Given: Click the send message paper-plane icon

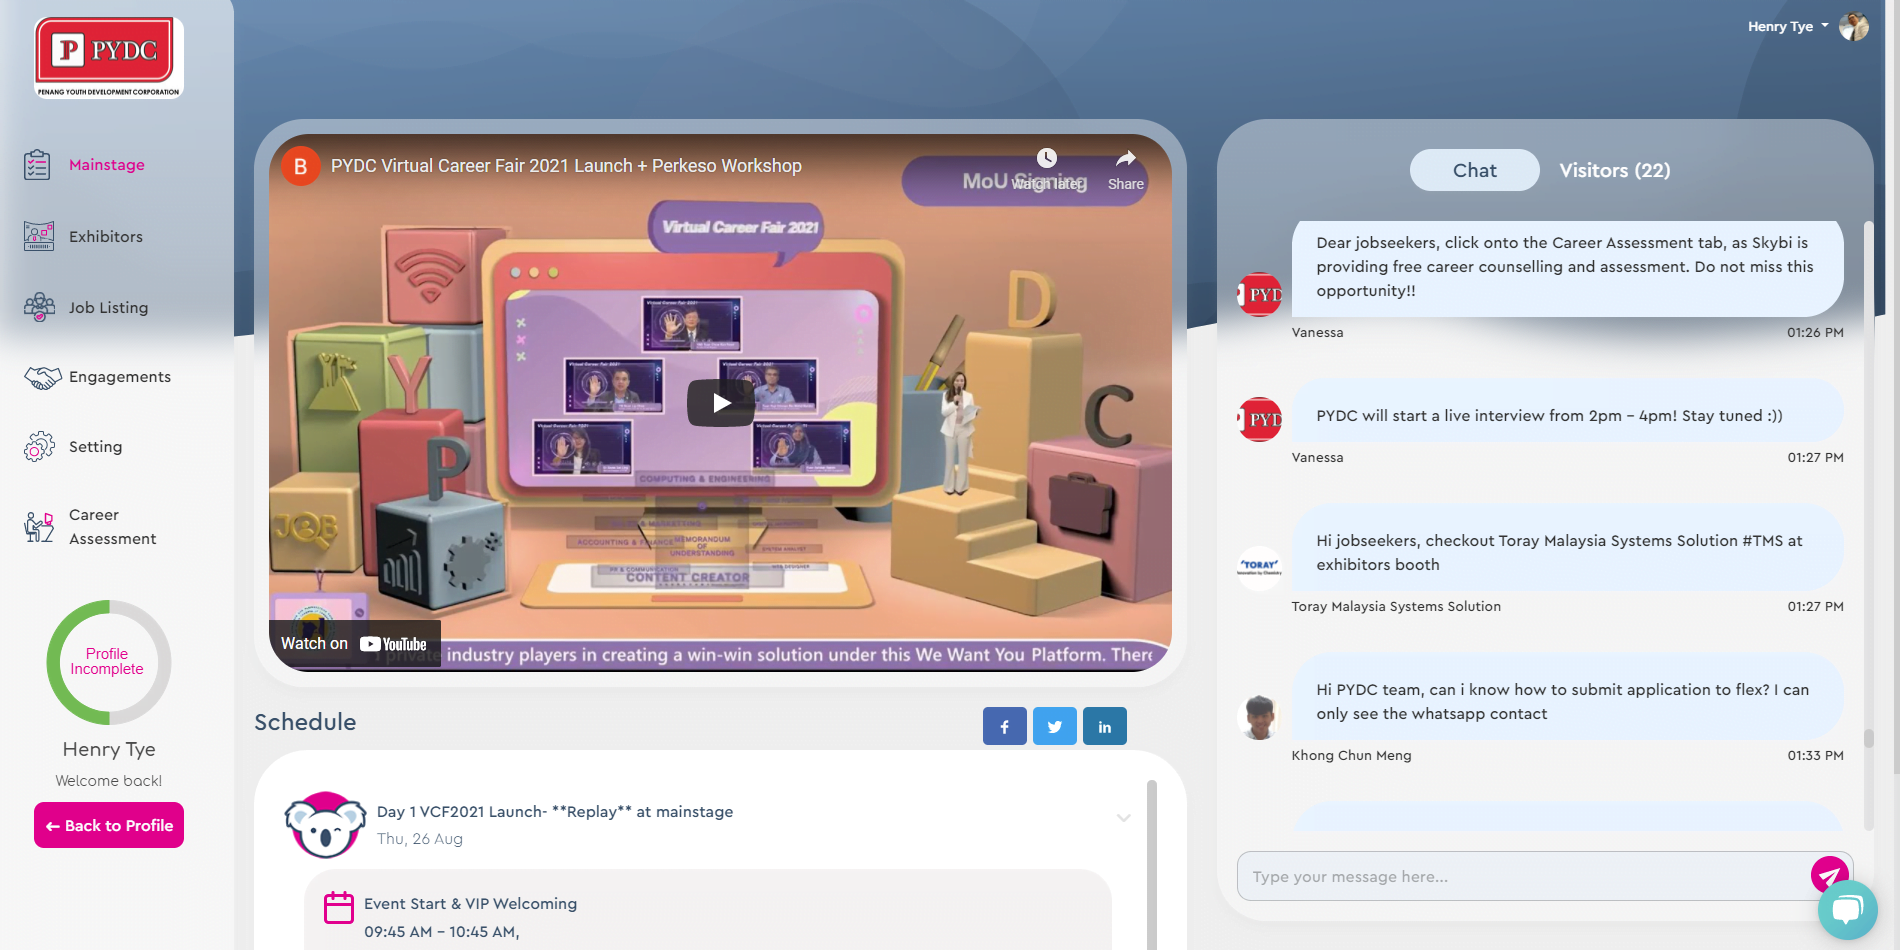Looking at the screenshot, I should 1830,875.
